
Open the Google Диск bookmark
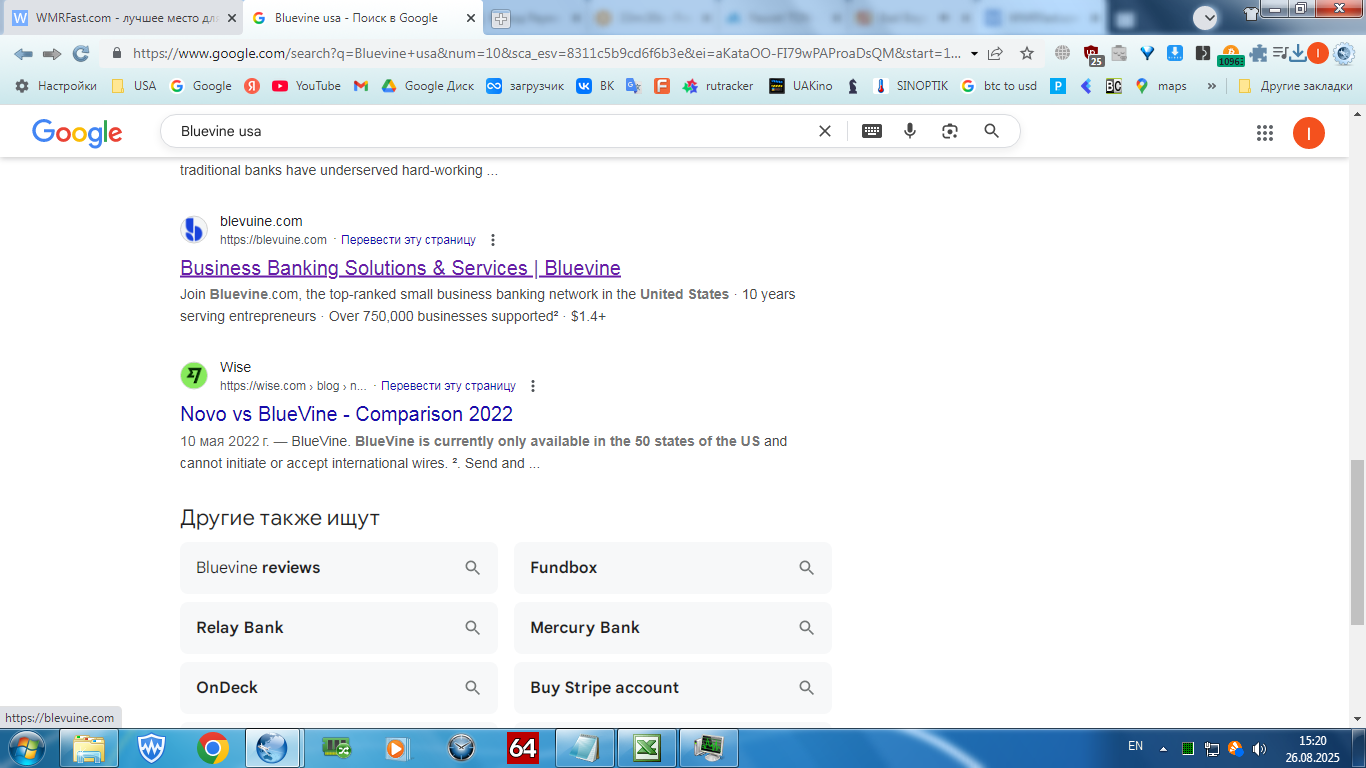[x=428, y=86]
